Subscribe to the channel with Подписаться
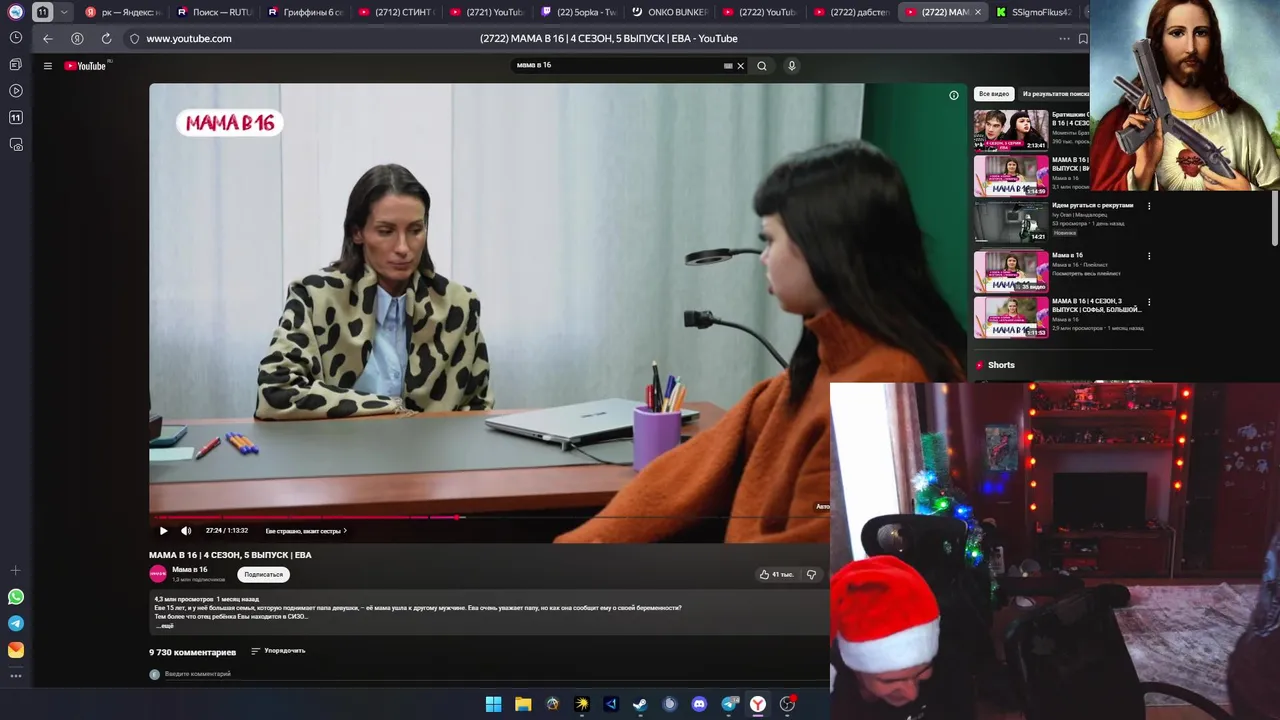The width and height of the screenshot is (1280, 720). click(263, 574)
